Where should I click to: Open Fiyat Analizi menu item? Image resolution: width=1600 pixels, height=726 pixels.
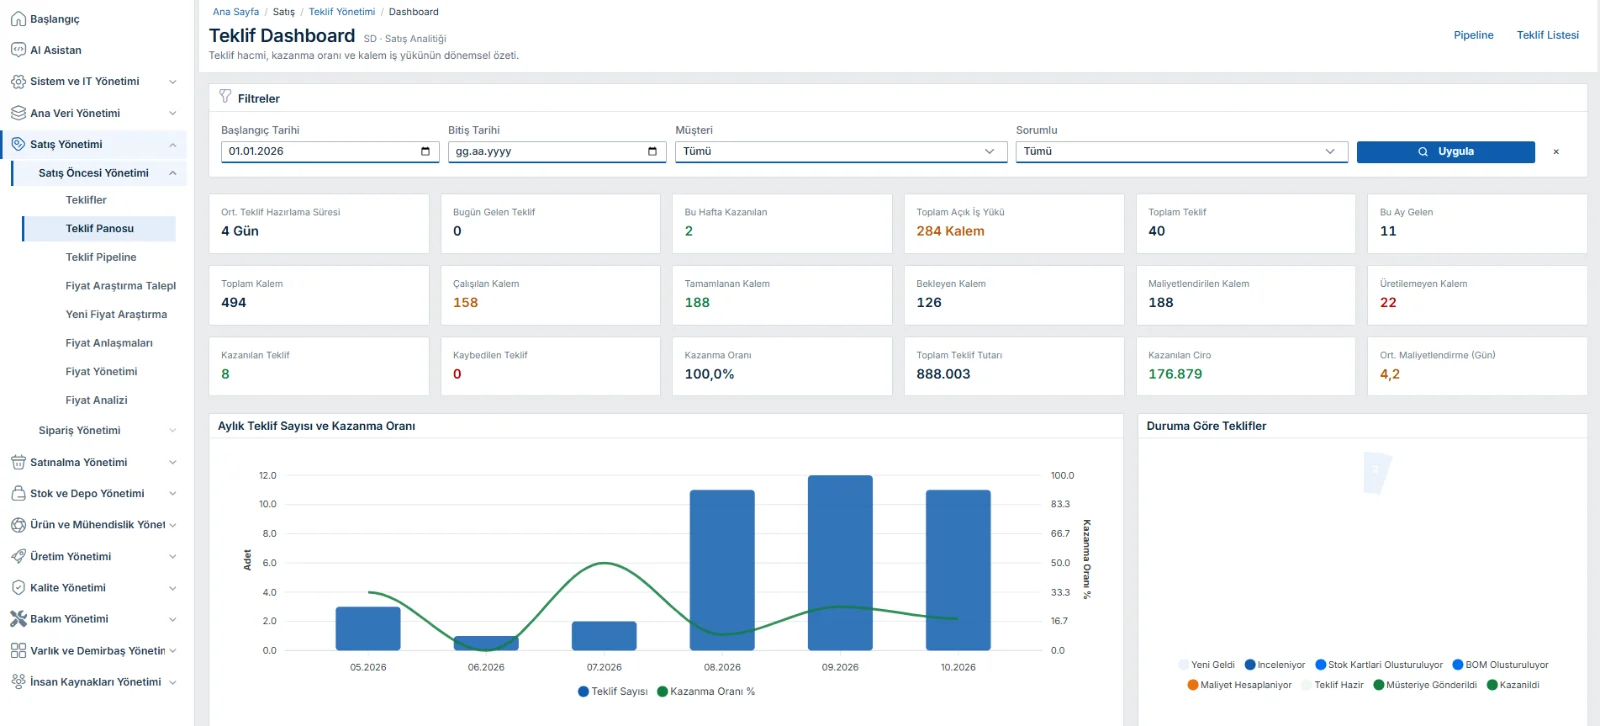(x=97, y=400)
